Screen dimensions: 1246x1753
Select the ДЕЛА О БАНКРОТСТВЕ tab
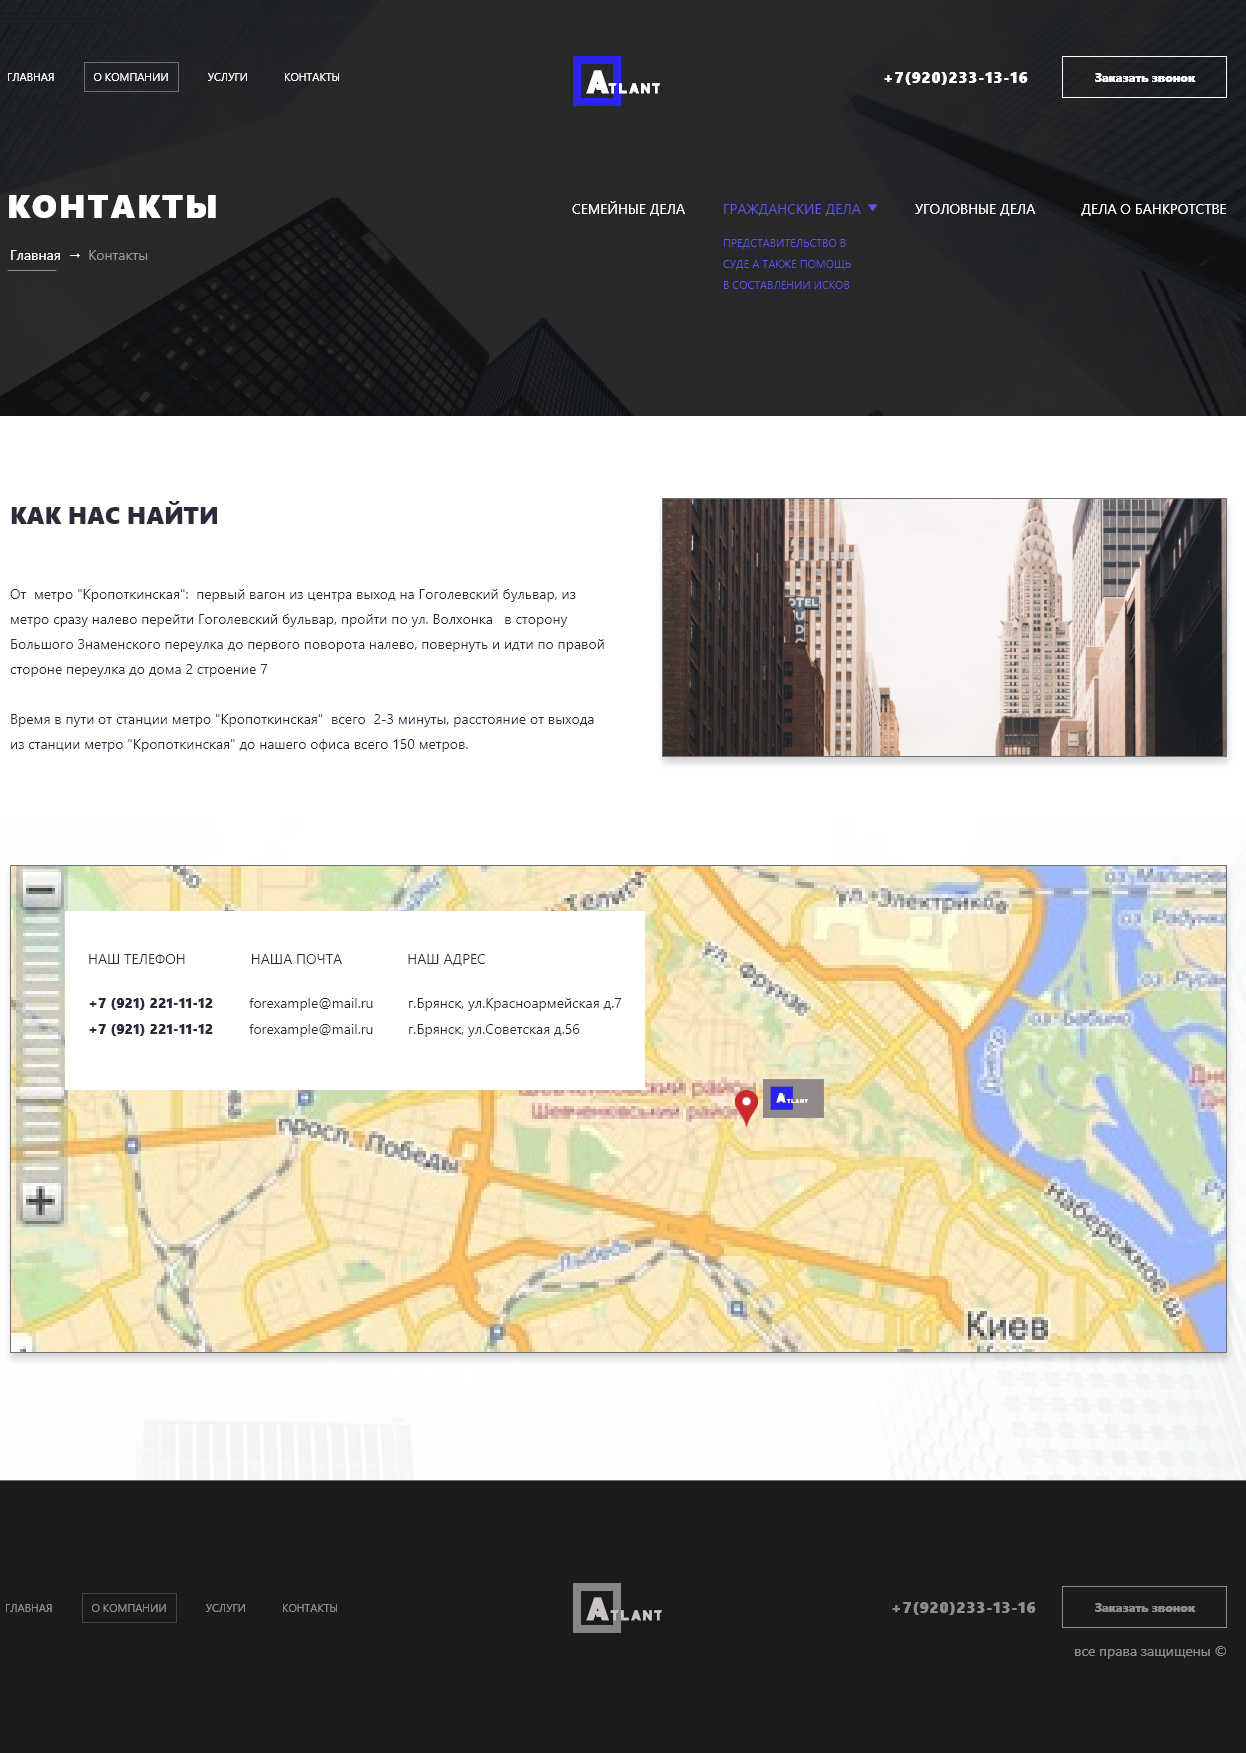click(x=1153, y=209)
